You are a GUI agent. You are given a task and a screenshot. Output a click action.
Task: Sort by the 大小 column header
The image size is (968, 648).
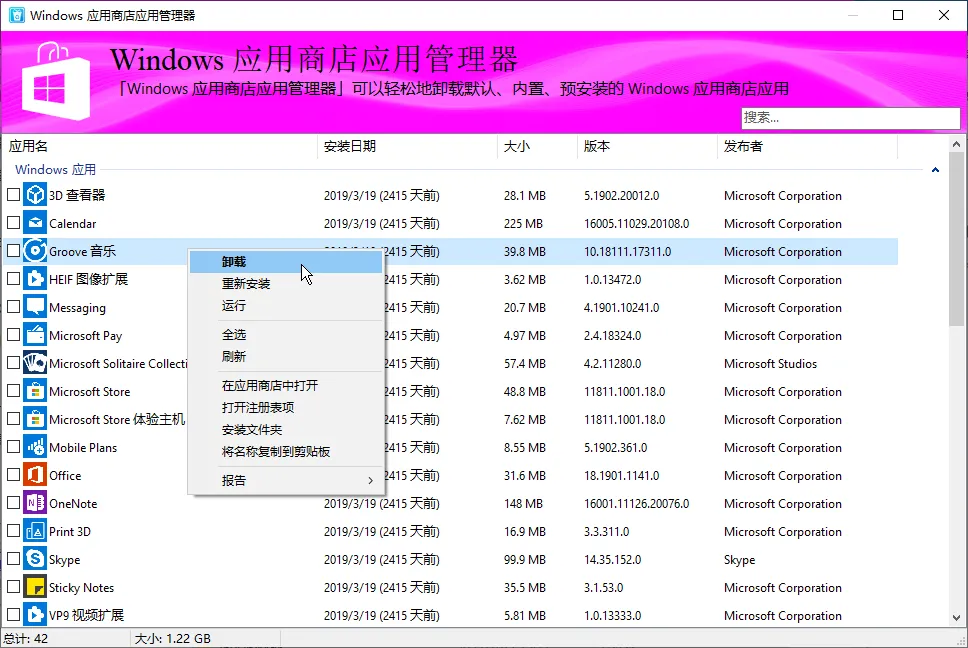[x=537, y=146]
